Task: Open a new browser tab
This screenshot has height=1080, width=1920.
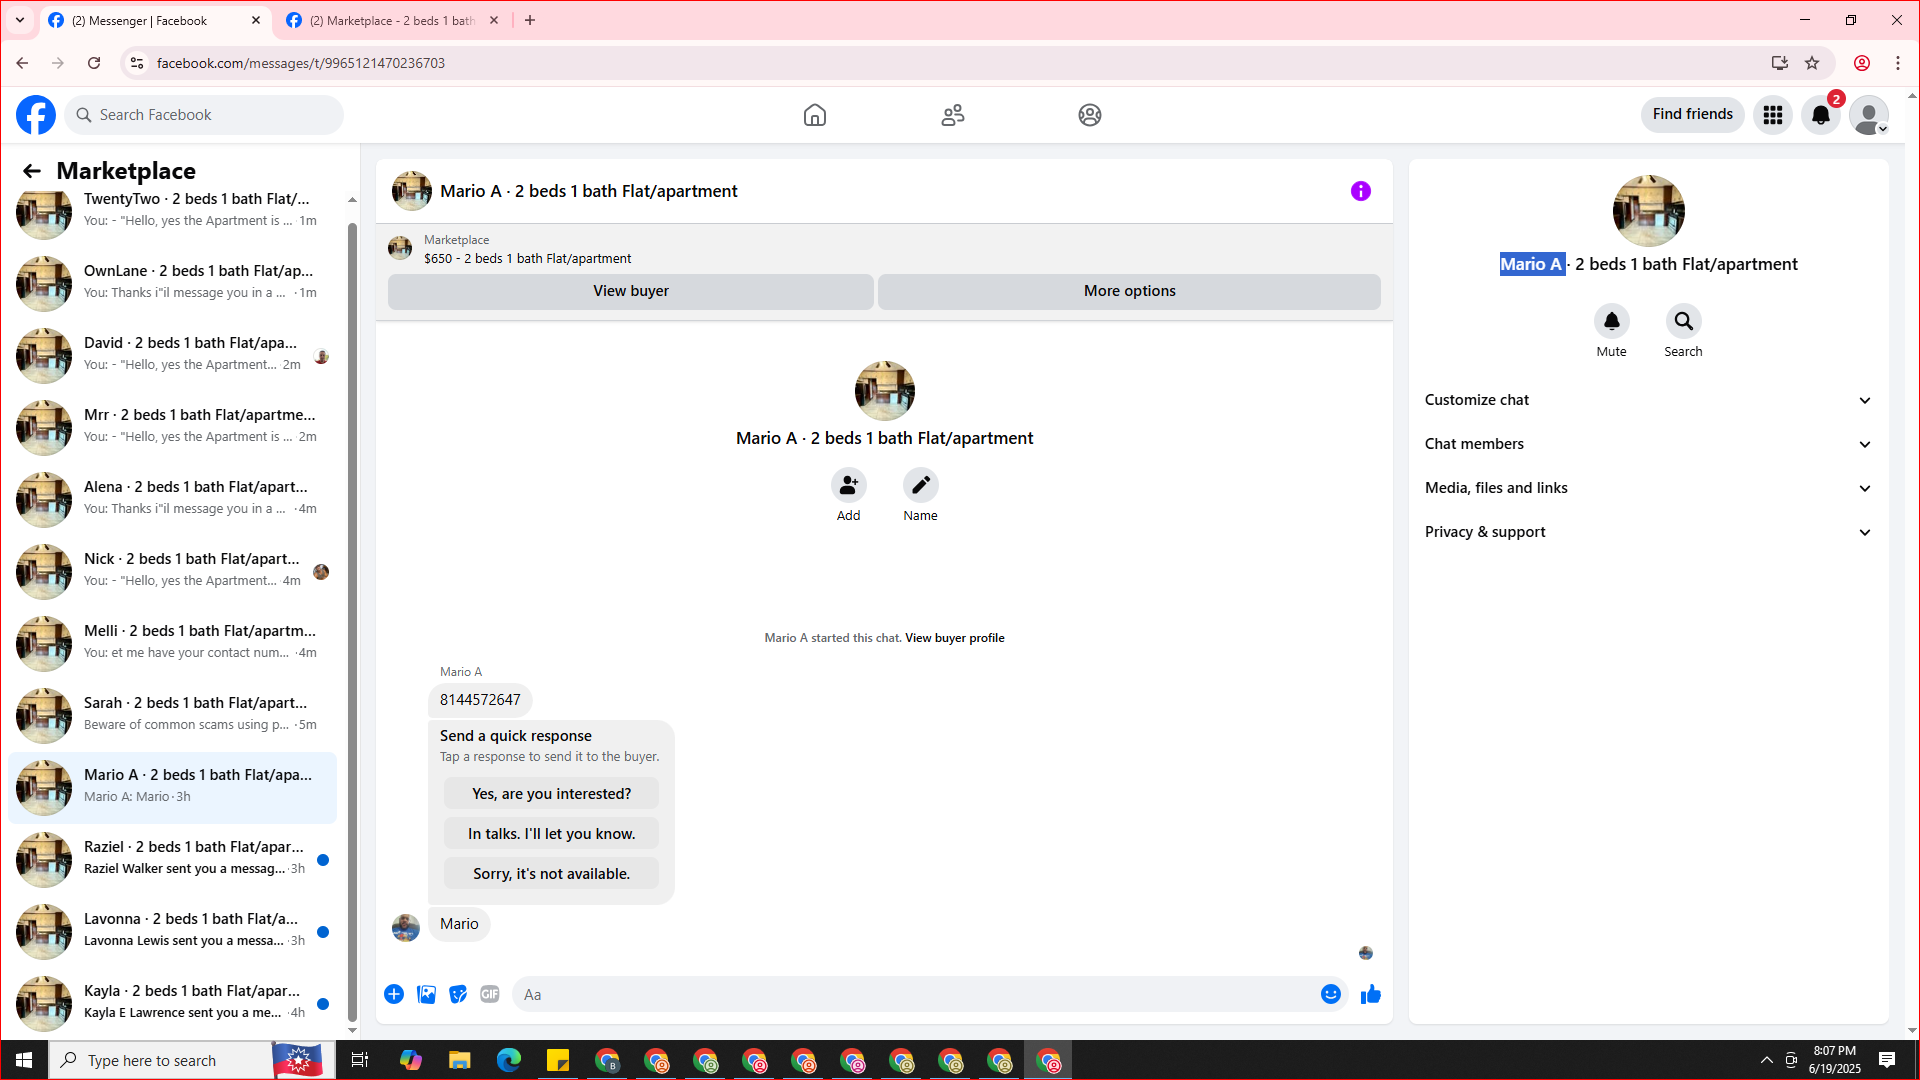Action: coord(530,20)
